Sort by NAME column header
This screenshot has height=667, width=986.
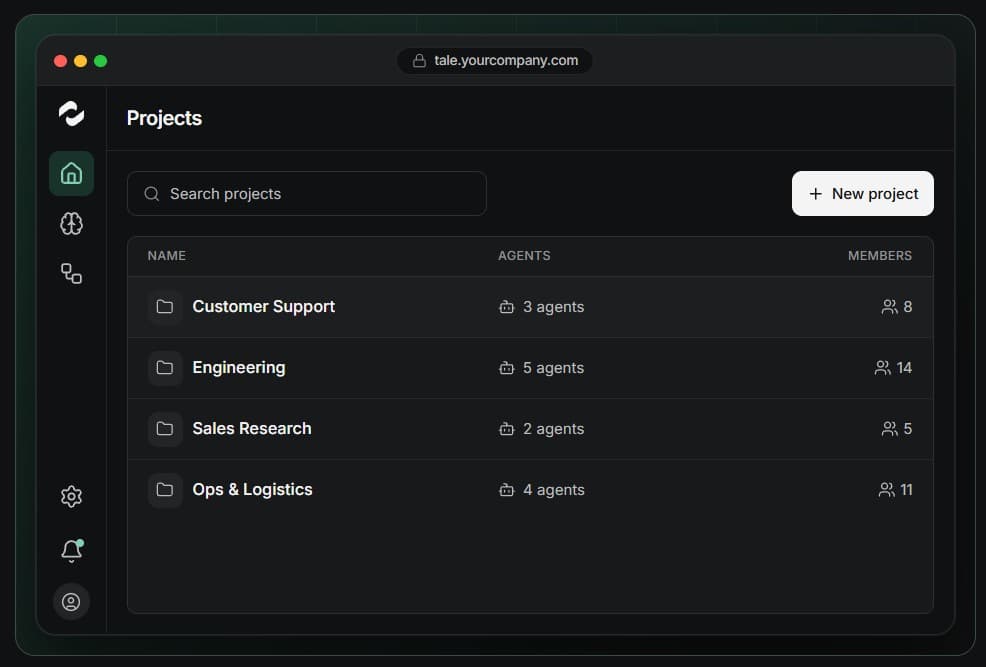167,256
